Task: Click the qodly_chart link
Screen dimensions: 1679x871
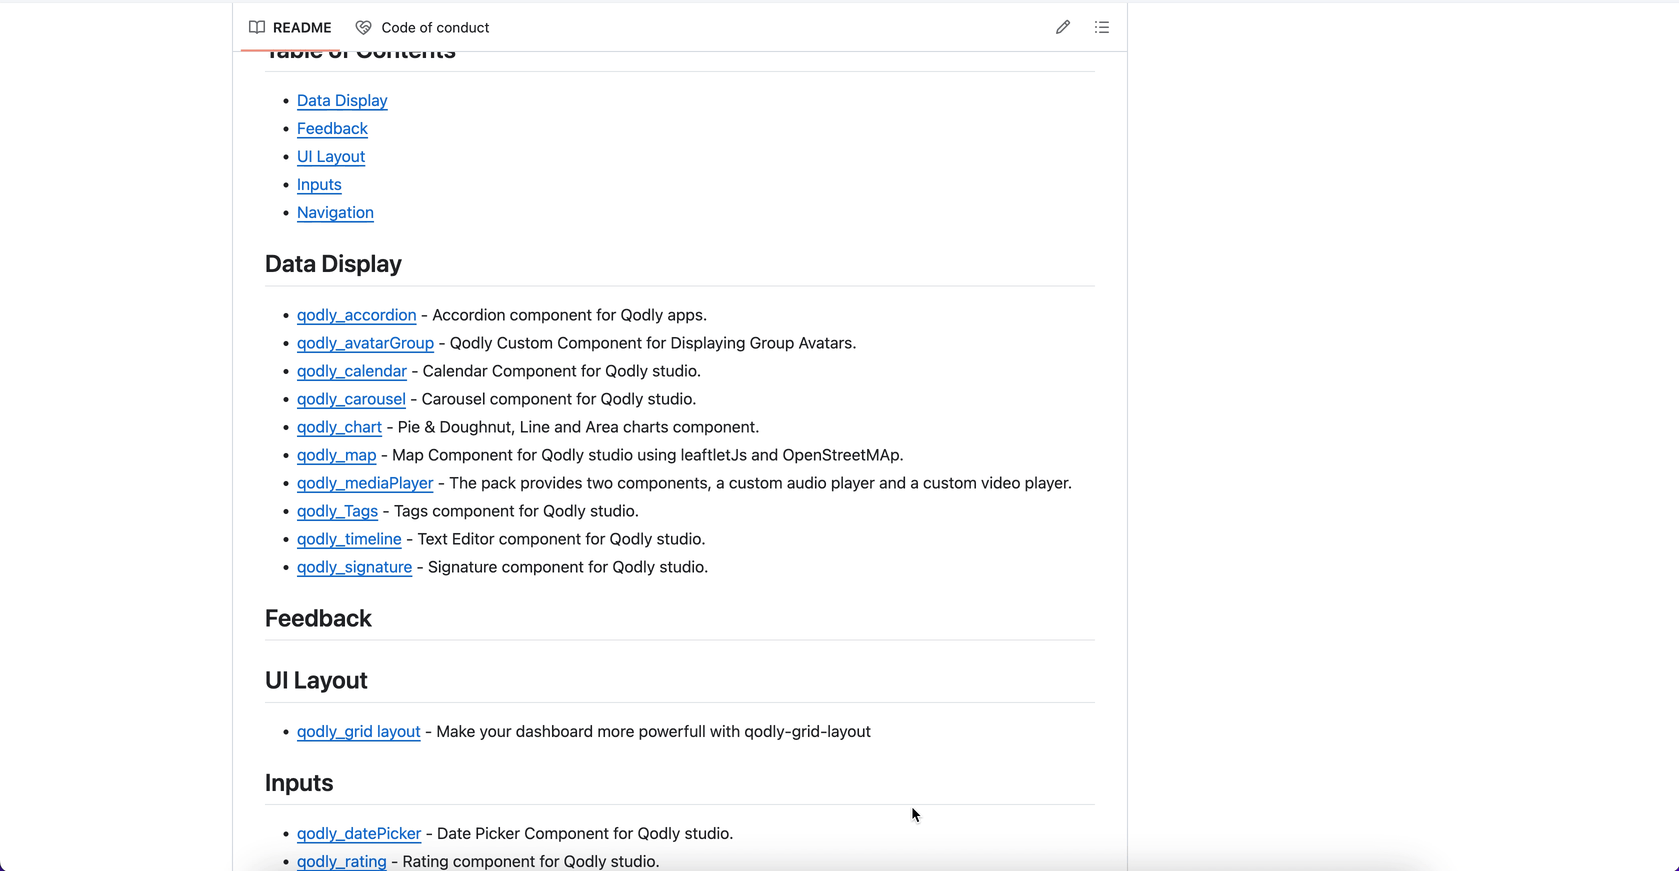Action: point(339,427)
